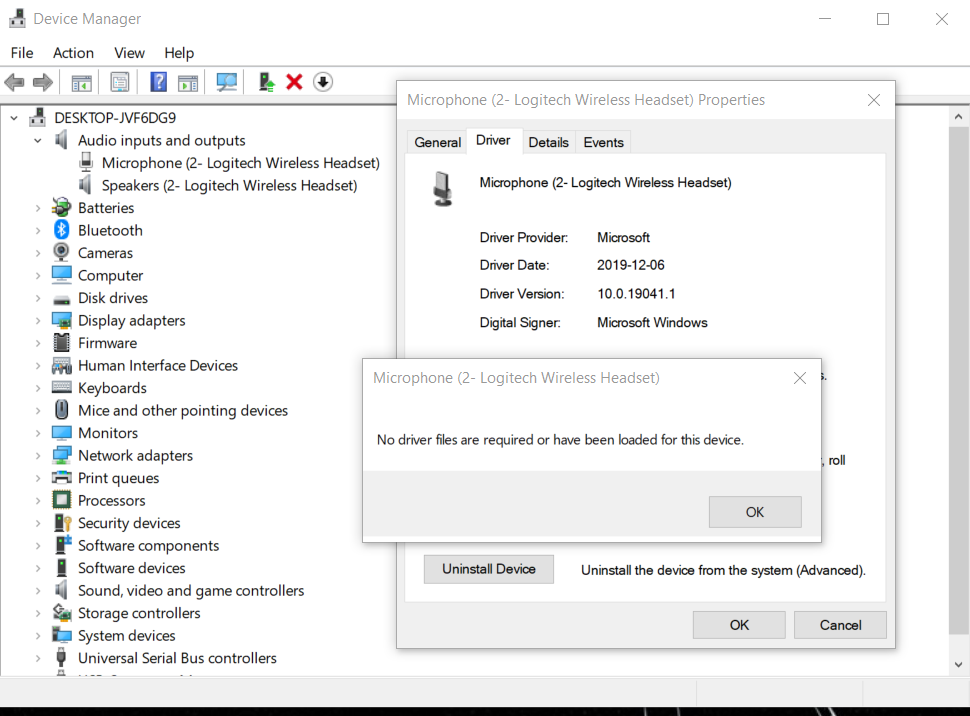Click the Batteries category icon
970x716 pixels.
[61, 207]
